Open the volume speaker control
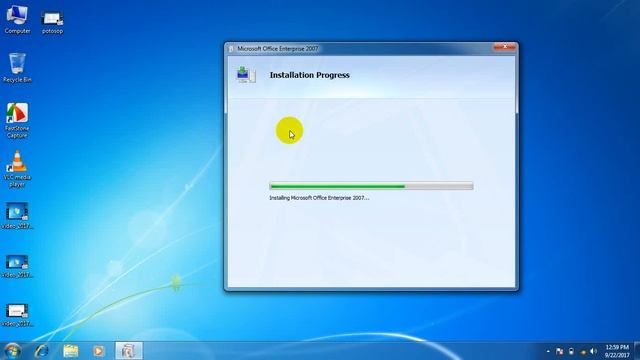The image size is (640, 360). point(593,351)
